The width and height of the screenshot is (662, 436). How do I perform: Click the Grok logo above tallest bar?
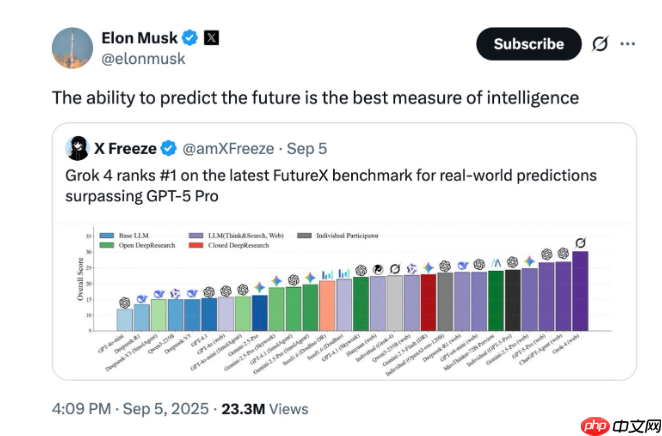581,243
